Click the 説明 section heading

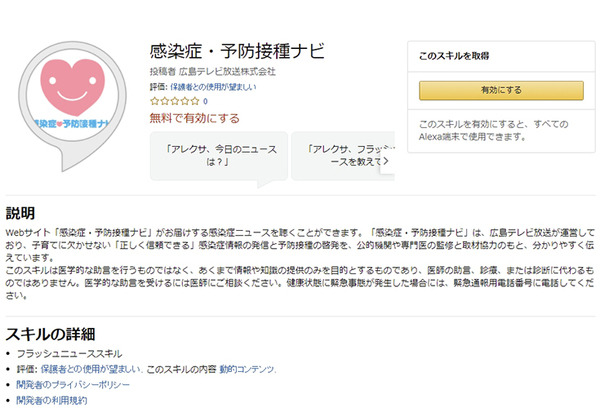pos(21,213)
